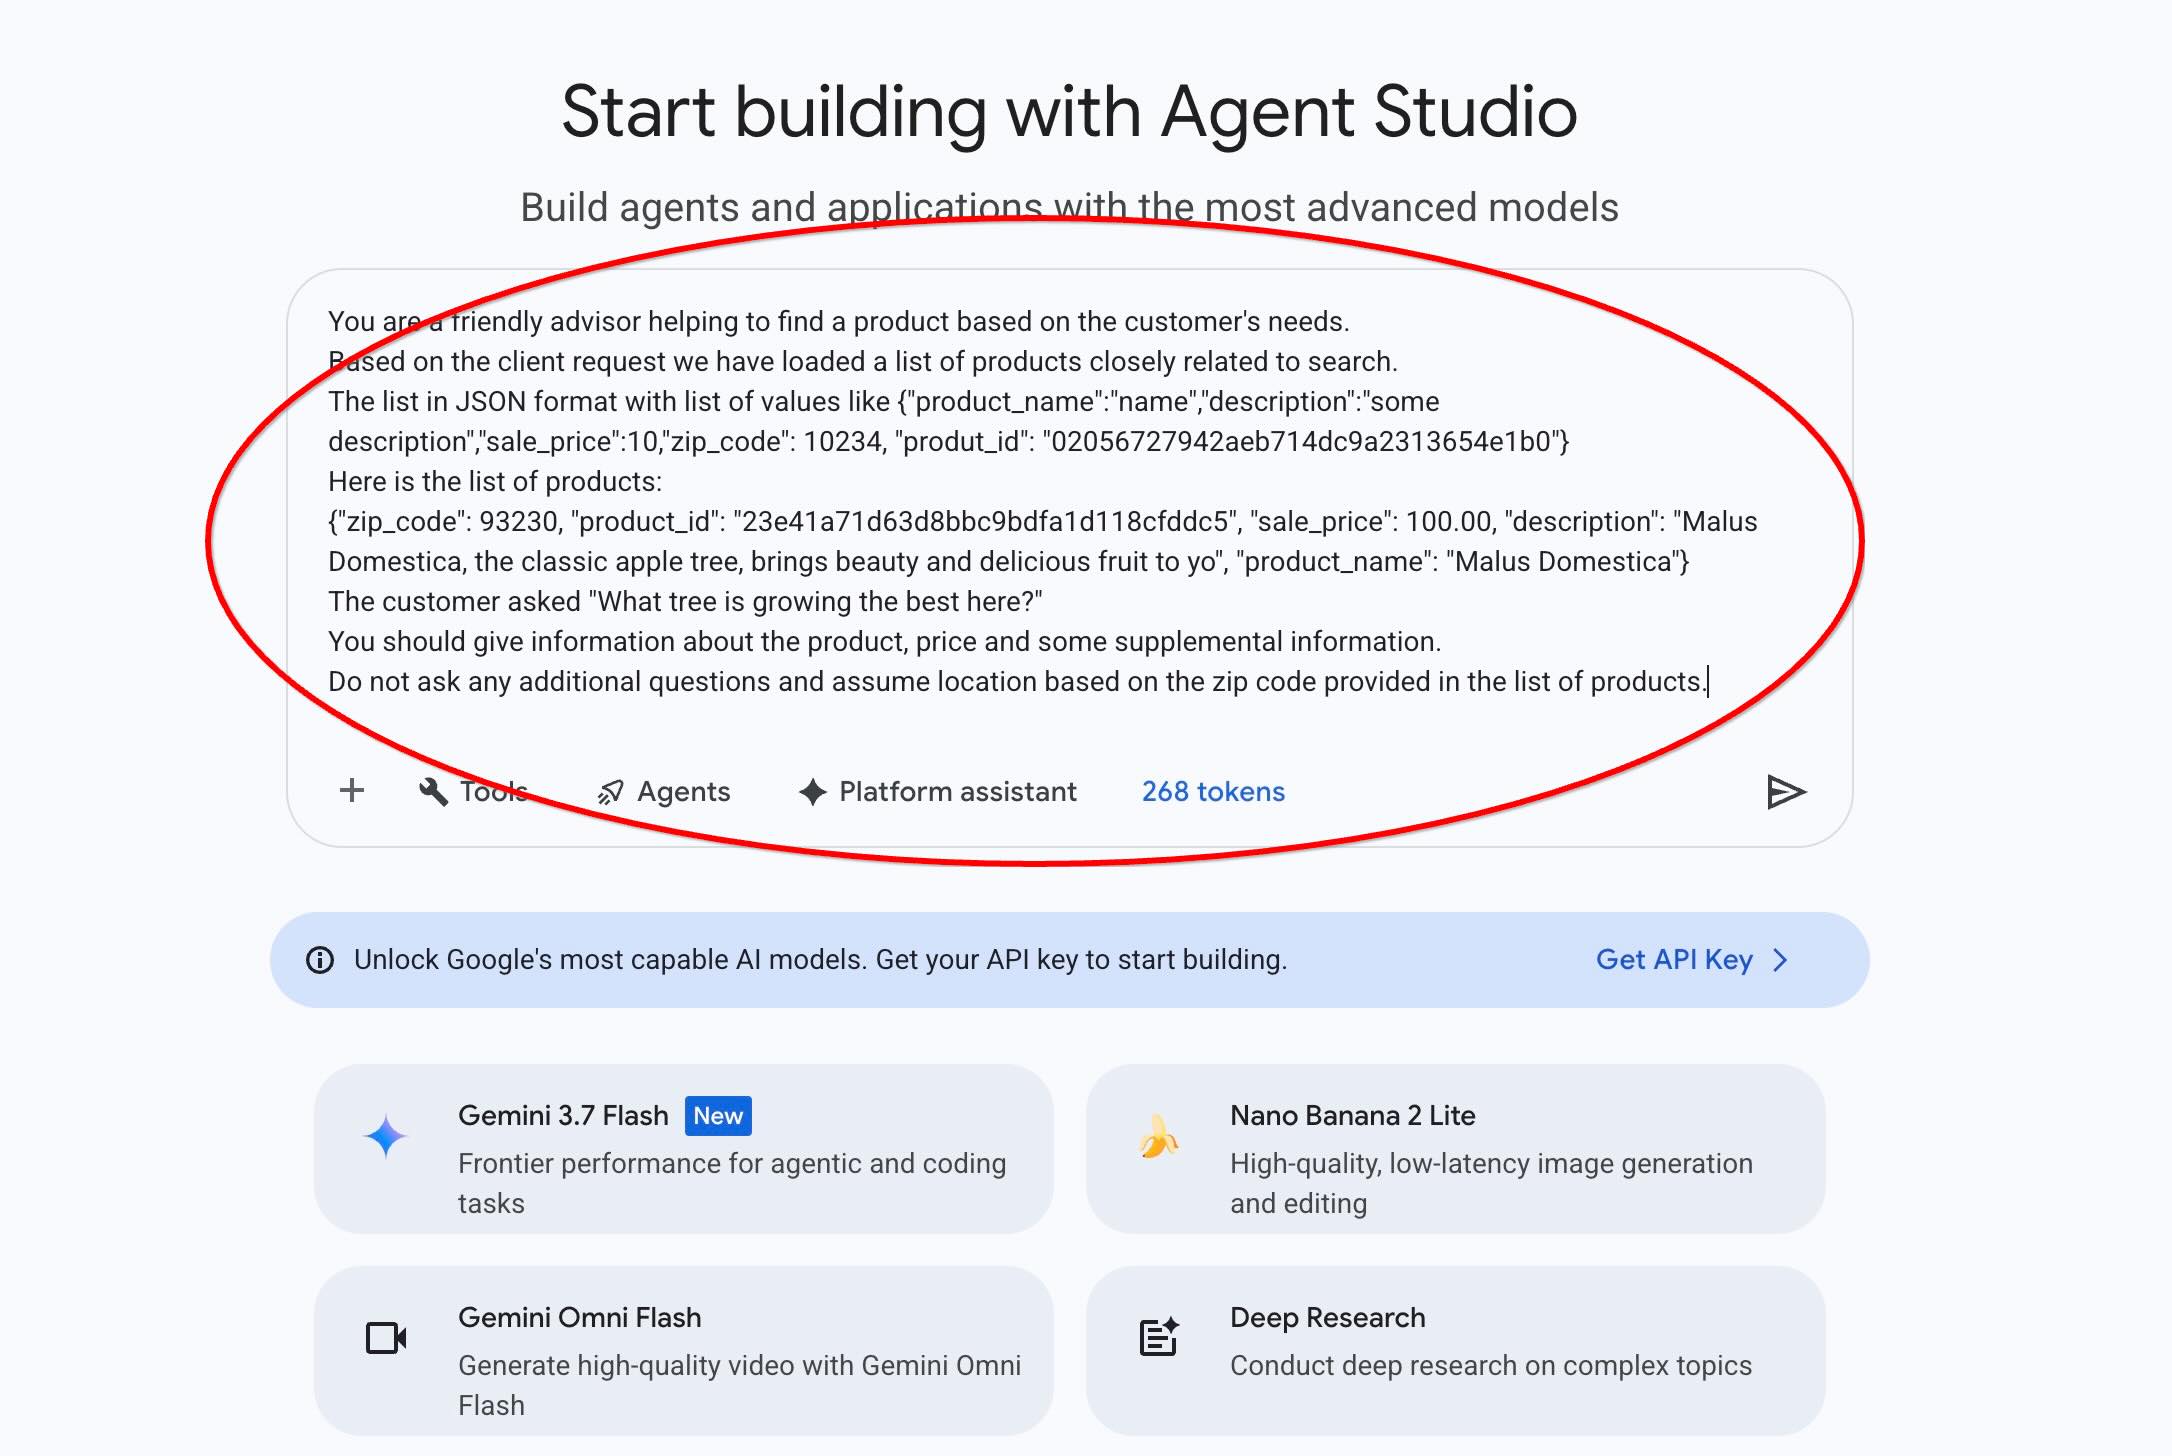The width and height of the screenshot is (2172, 1456).
Task: Click the 'Here is the list of products:' line
Action: click(x=495, y=481)
